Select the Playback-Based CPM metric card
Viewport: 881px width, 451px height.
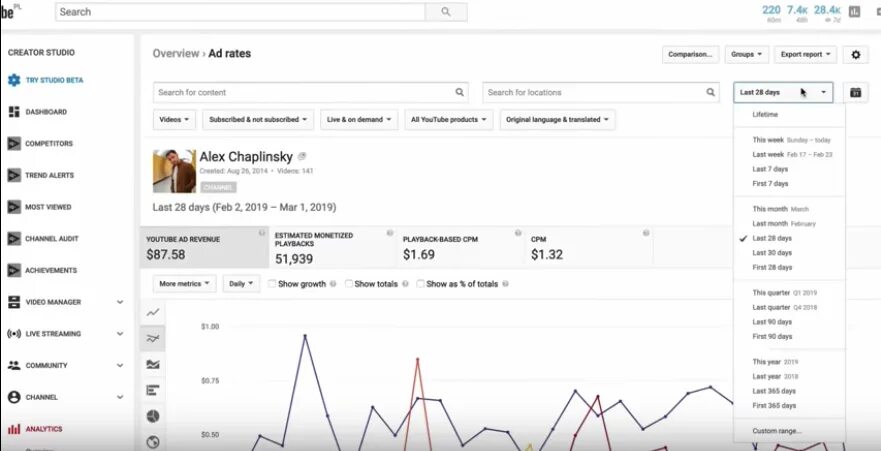(461, 248)
